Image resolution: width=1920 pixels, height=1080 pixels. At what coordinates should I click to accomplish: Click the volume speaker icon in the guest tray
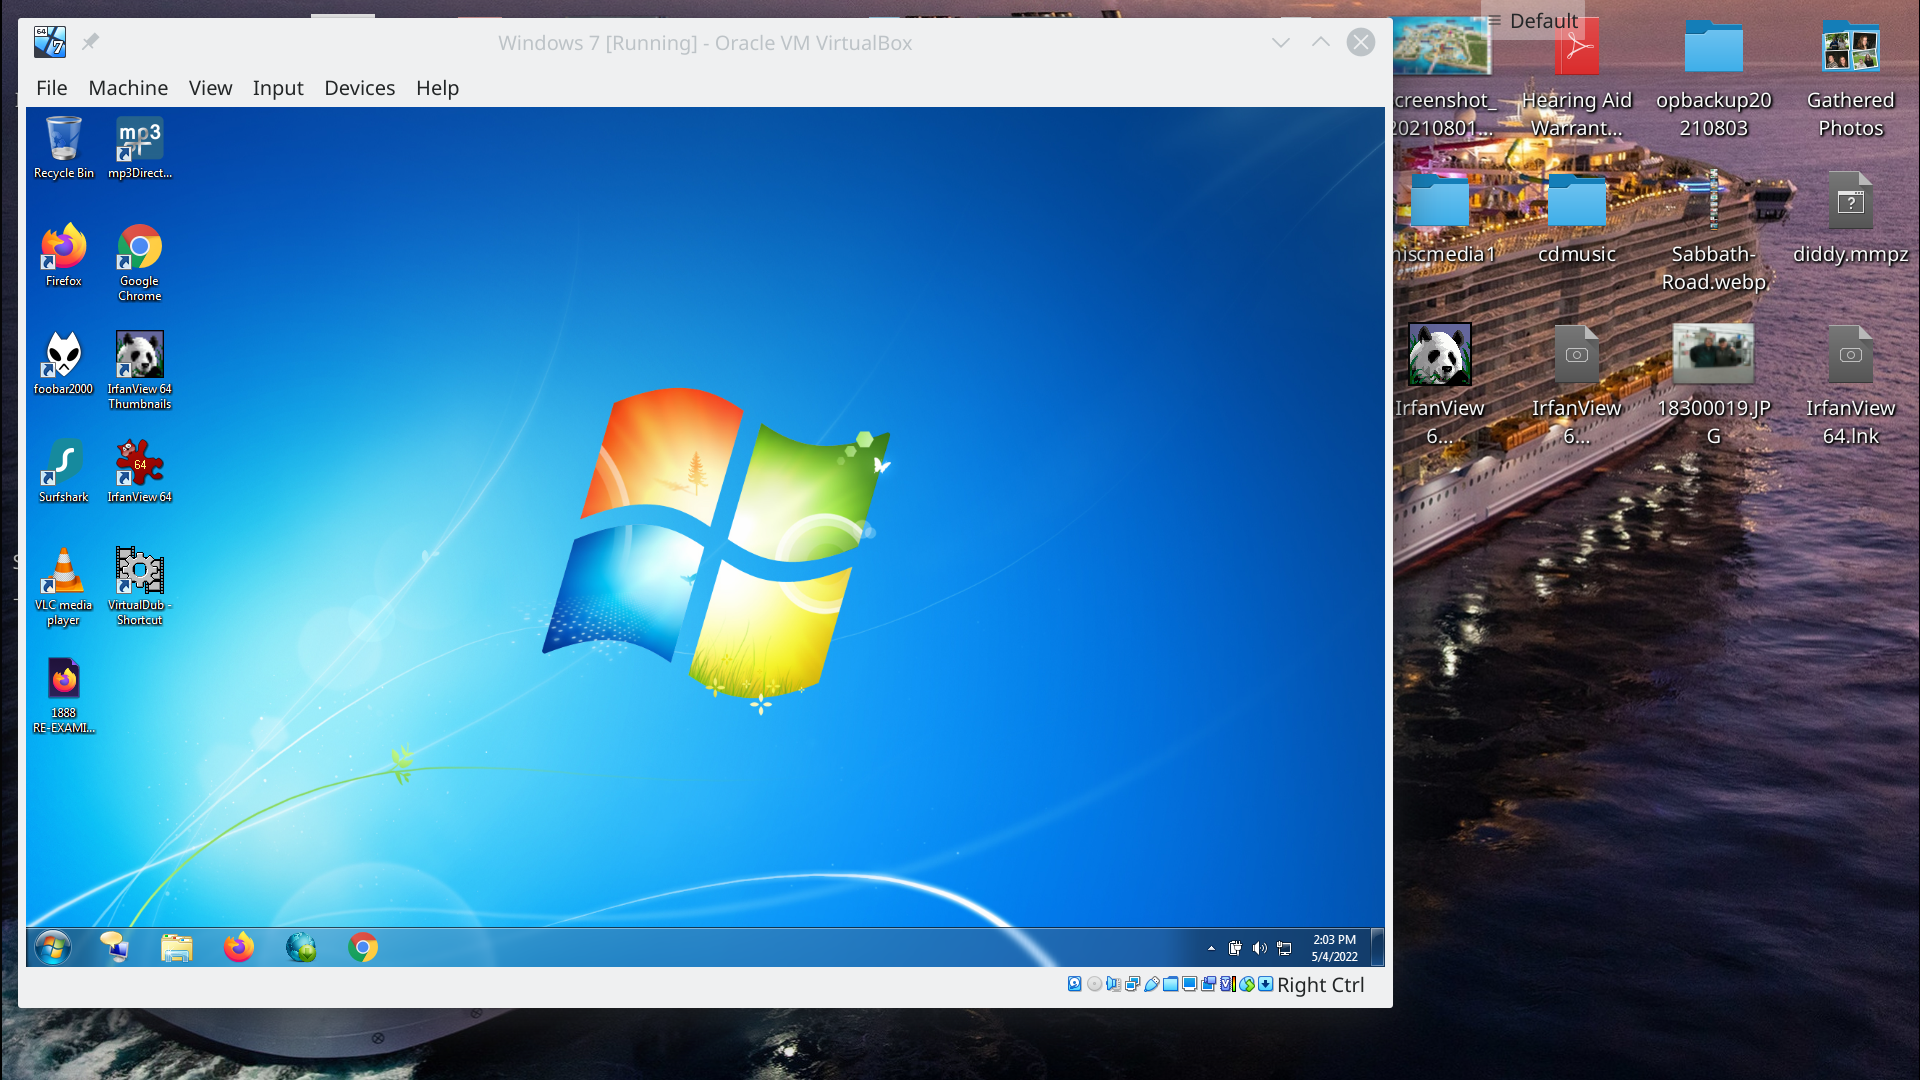click(x=1260, y=948)
